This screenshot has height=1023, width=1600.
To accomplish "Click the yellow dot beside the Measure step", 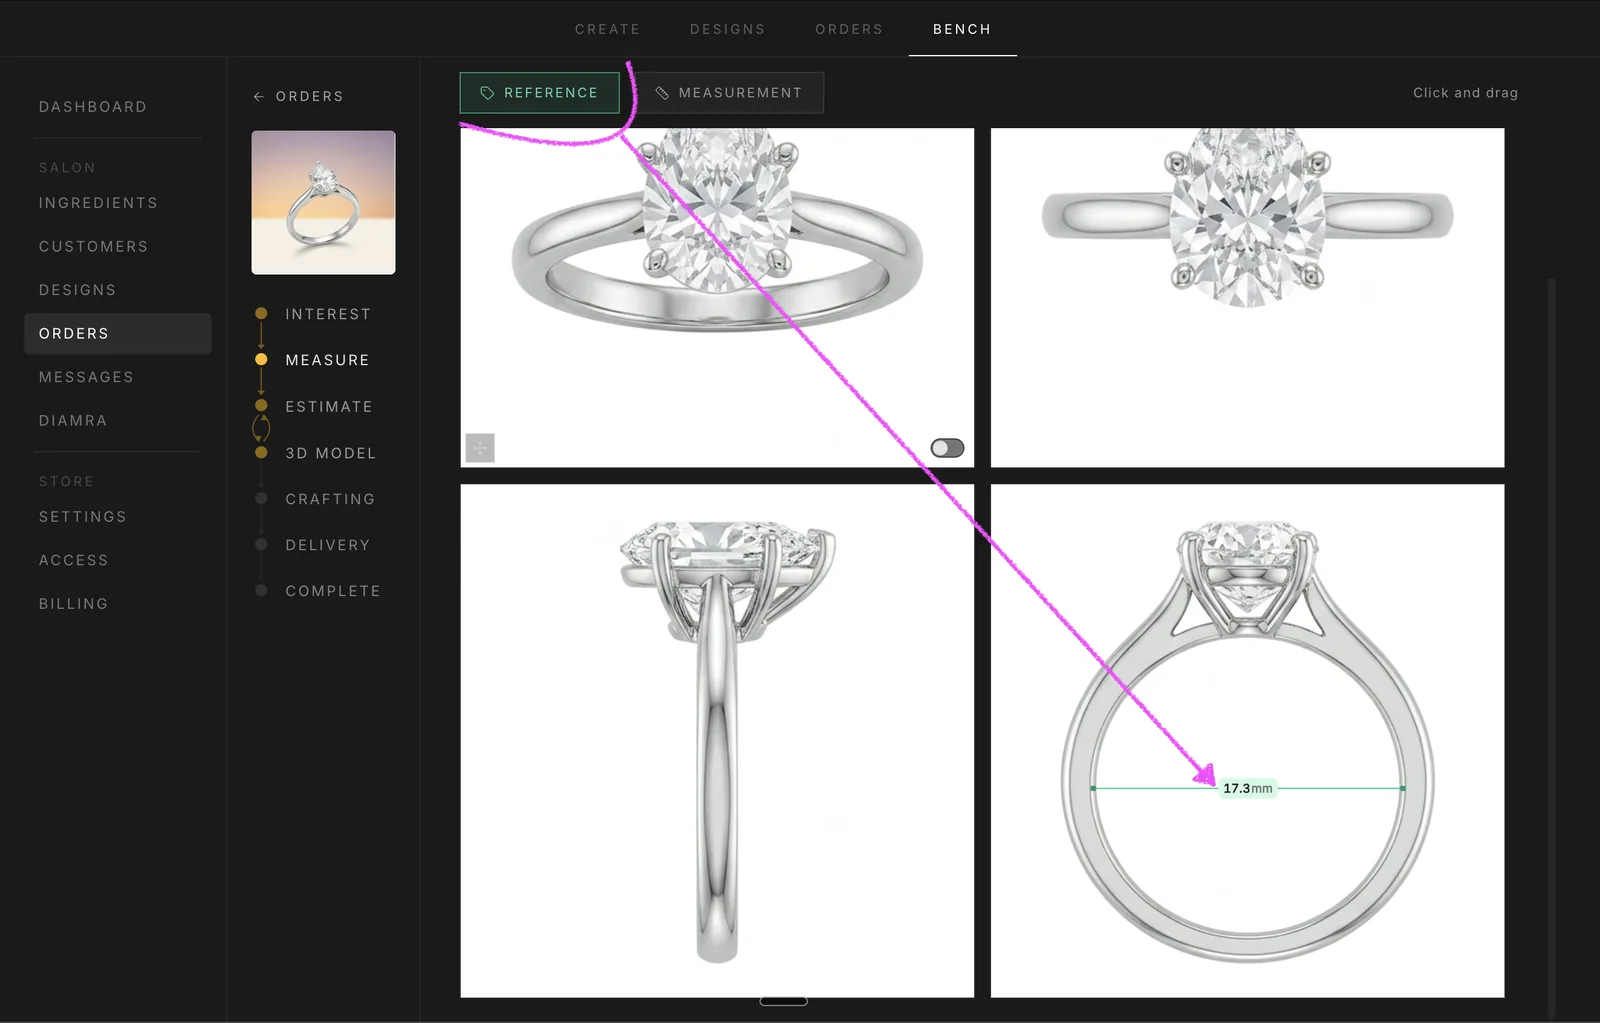I will (261, 359).
